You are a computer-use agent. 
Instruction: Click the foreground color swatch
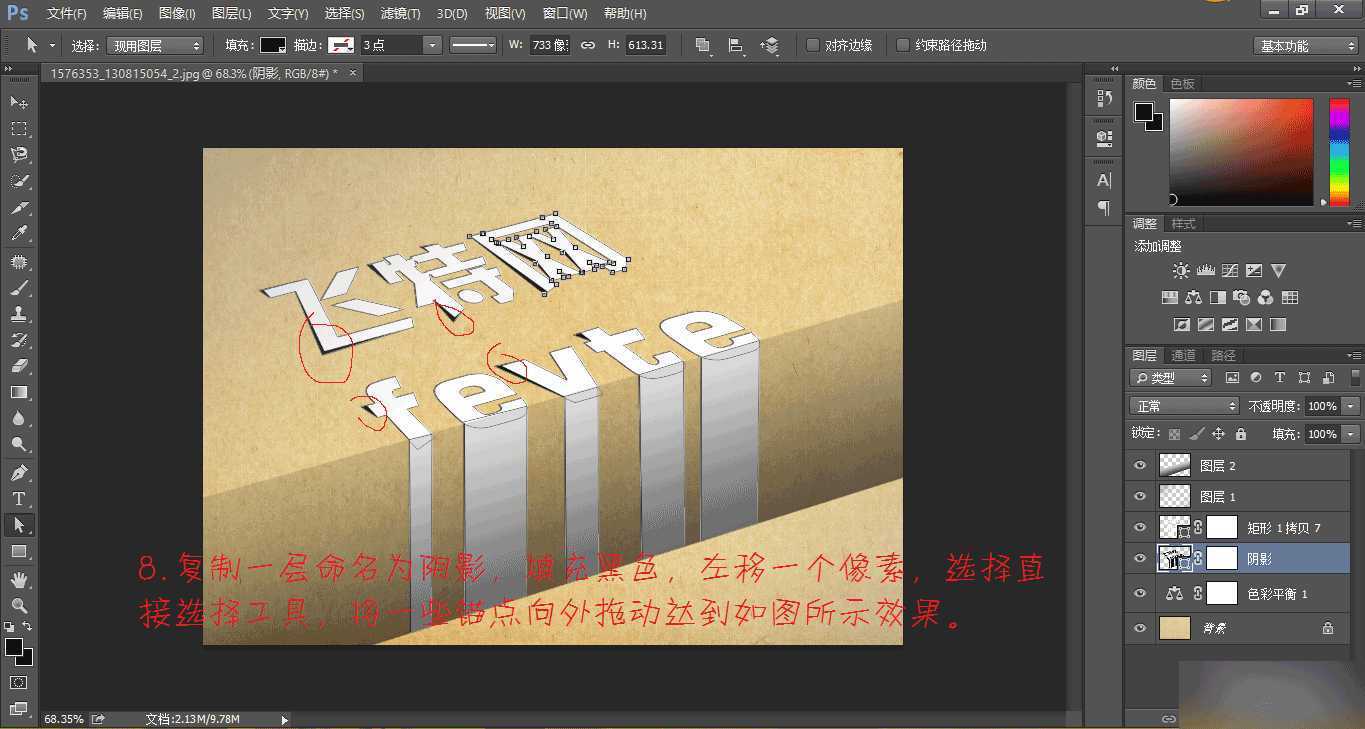(1145, 113)
